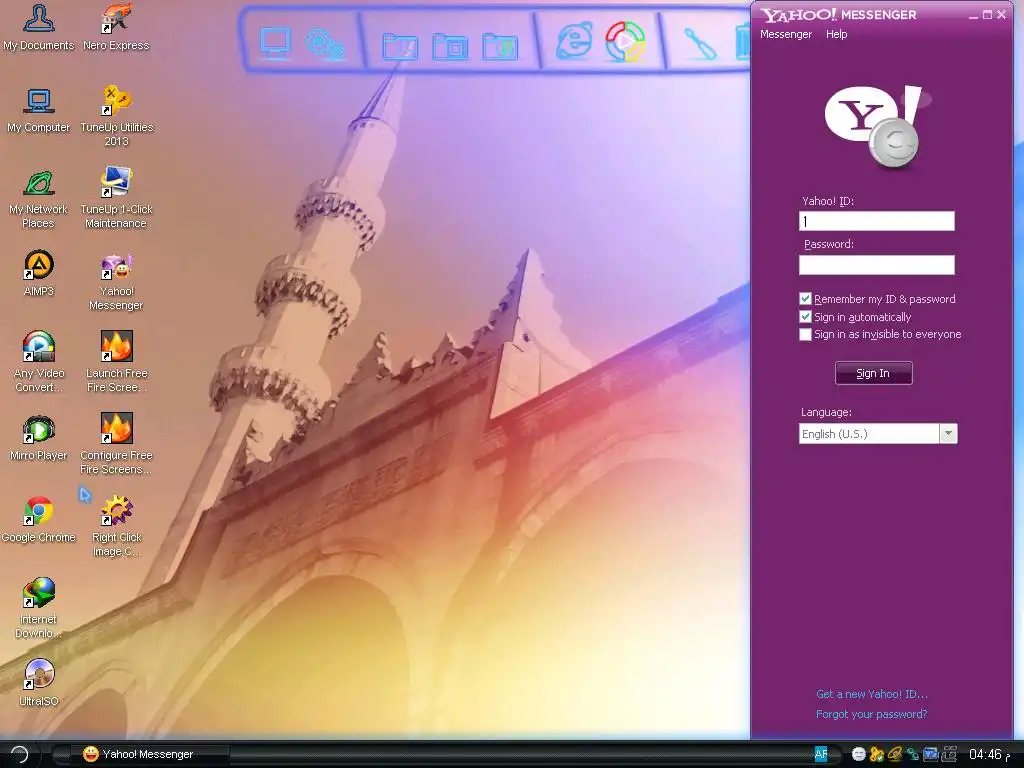Launch TuneUp Utilities 2013 shortcut
1024x768 pixels.
point(116,116)
